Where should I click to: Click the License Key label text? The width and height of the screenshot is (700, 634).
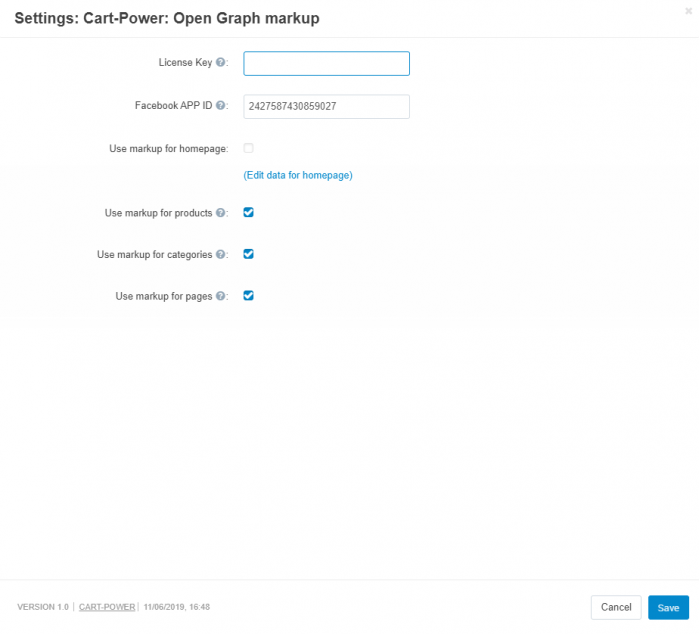tap(185, 63)
